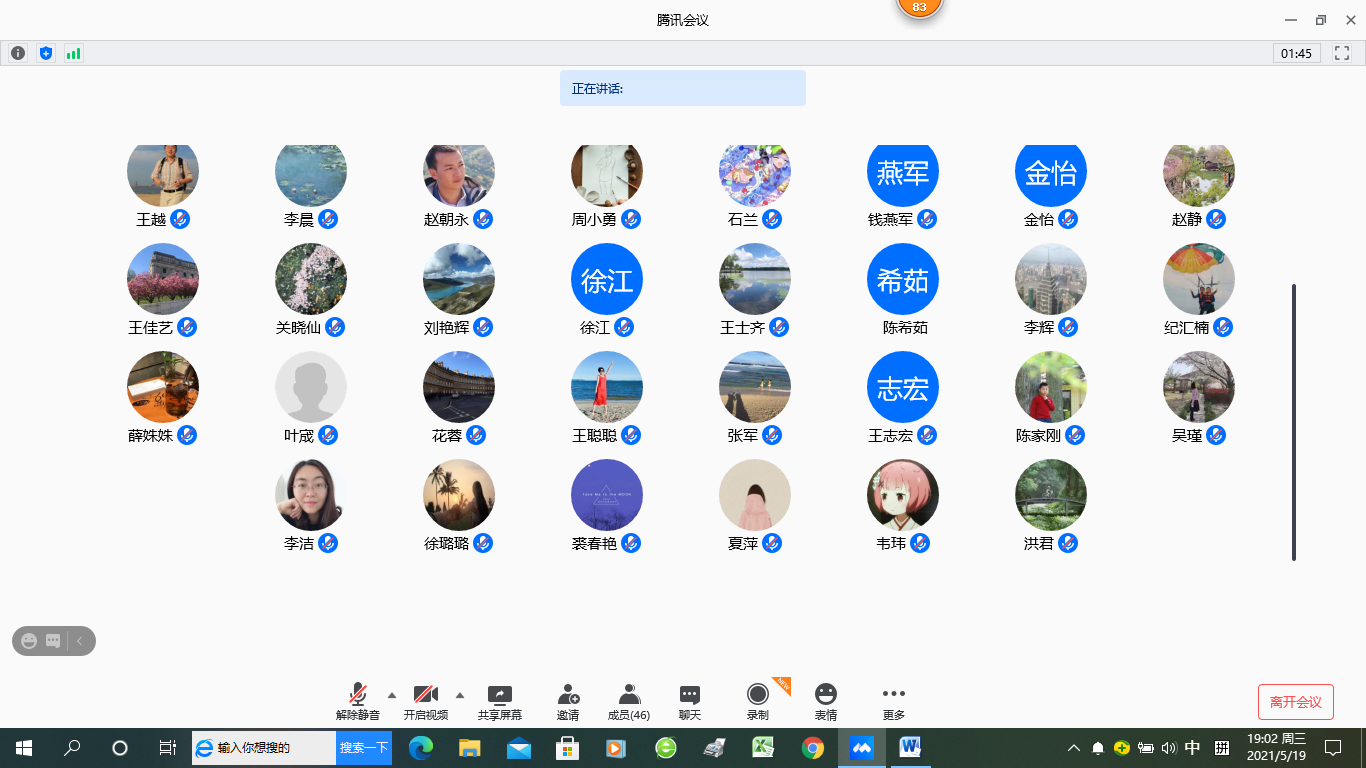1366x768 pixels.
Task: Expand the video options arrow beside 开启视频
Action: (x=460, y=695)
